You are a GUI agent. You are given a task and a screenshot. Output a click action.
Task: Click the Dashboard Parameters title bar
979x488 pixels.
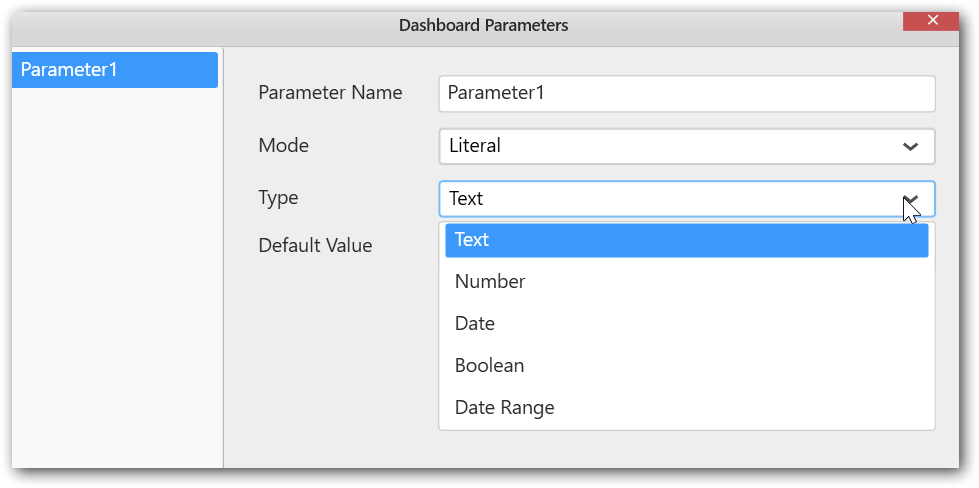tap(483, 25)
